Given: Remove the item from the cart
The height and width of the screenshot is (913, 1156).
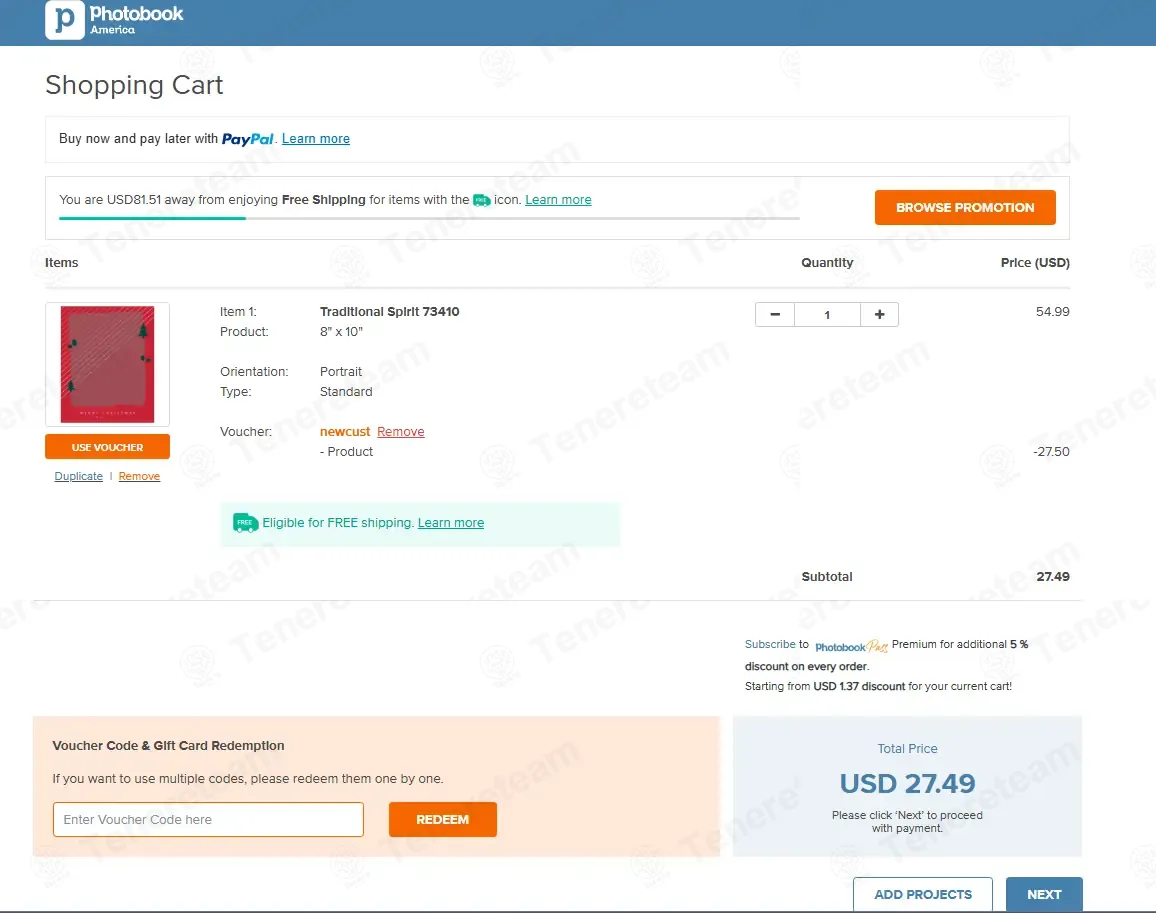Looking at the screenshot, I should pos(139,477).
